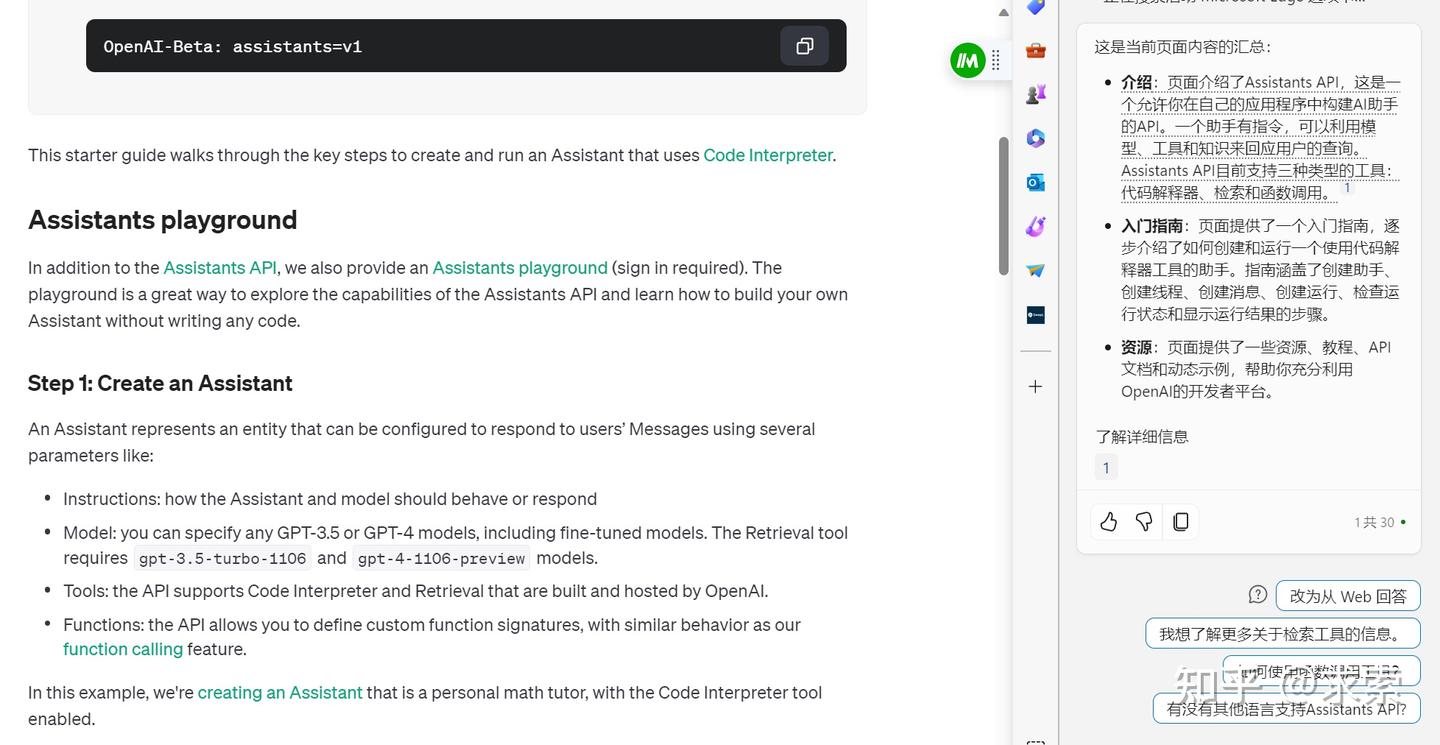Open the Games chess icon in sidebar
This screenshot has height=745, width=1440.
1036,94
